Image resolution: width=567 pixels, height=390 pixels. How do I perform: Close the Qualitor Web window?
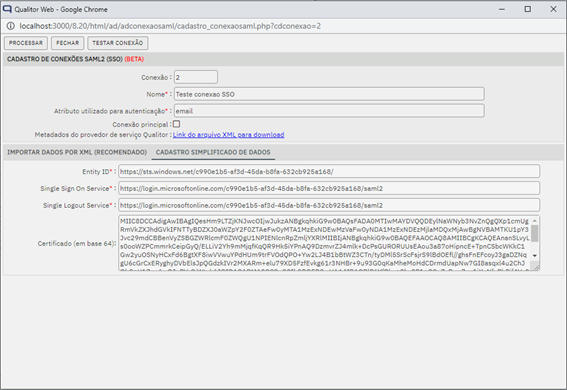553,9
